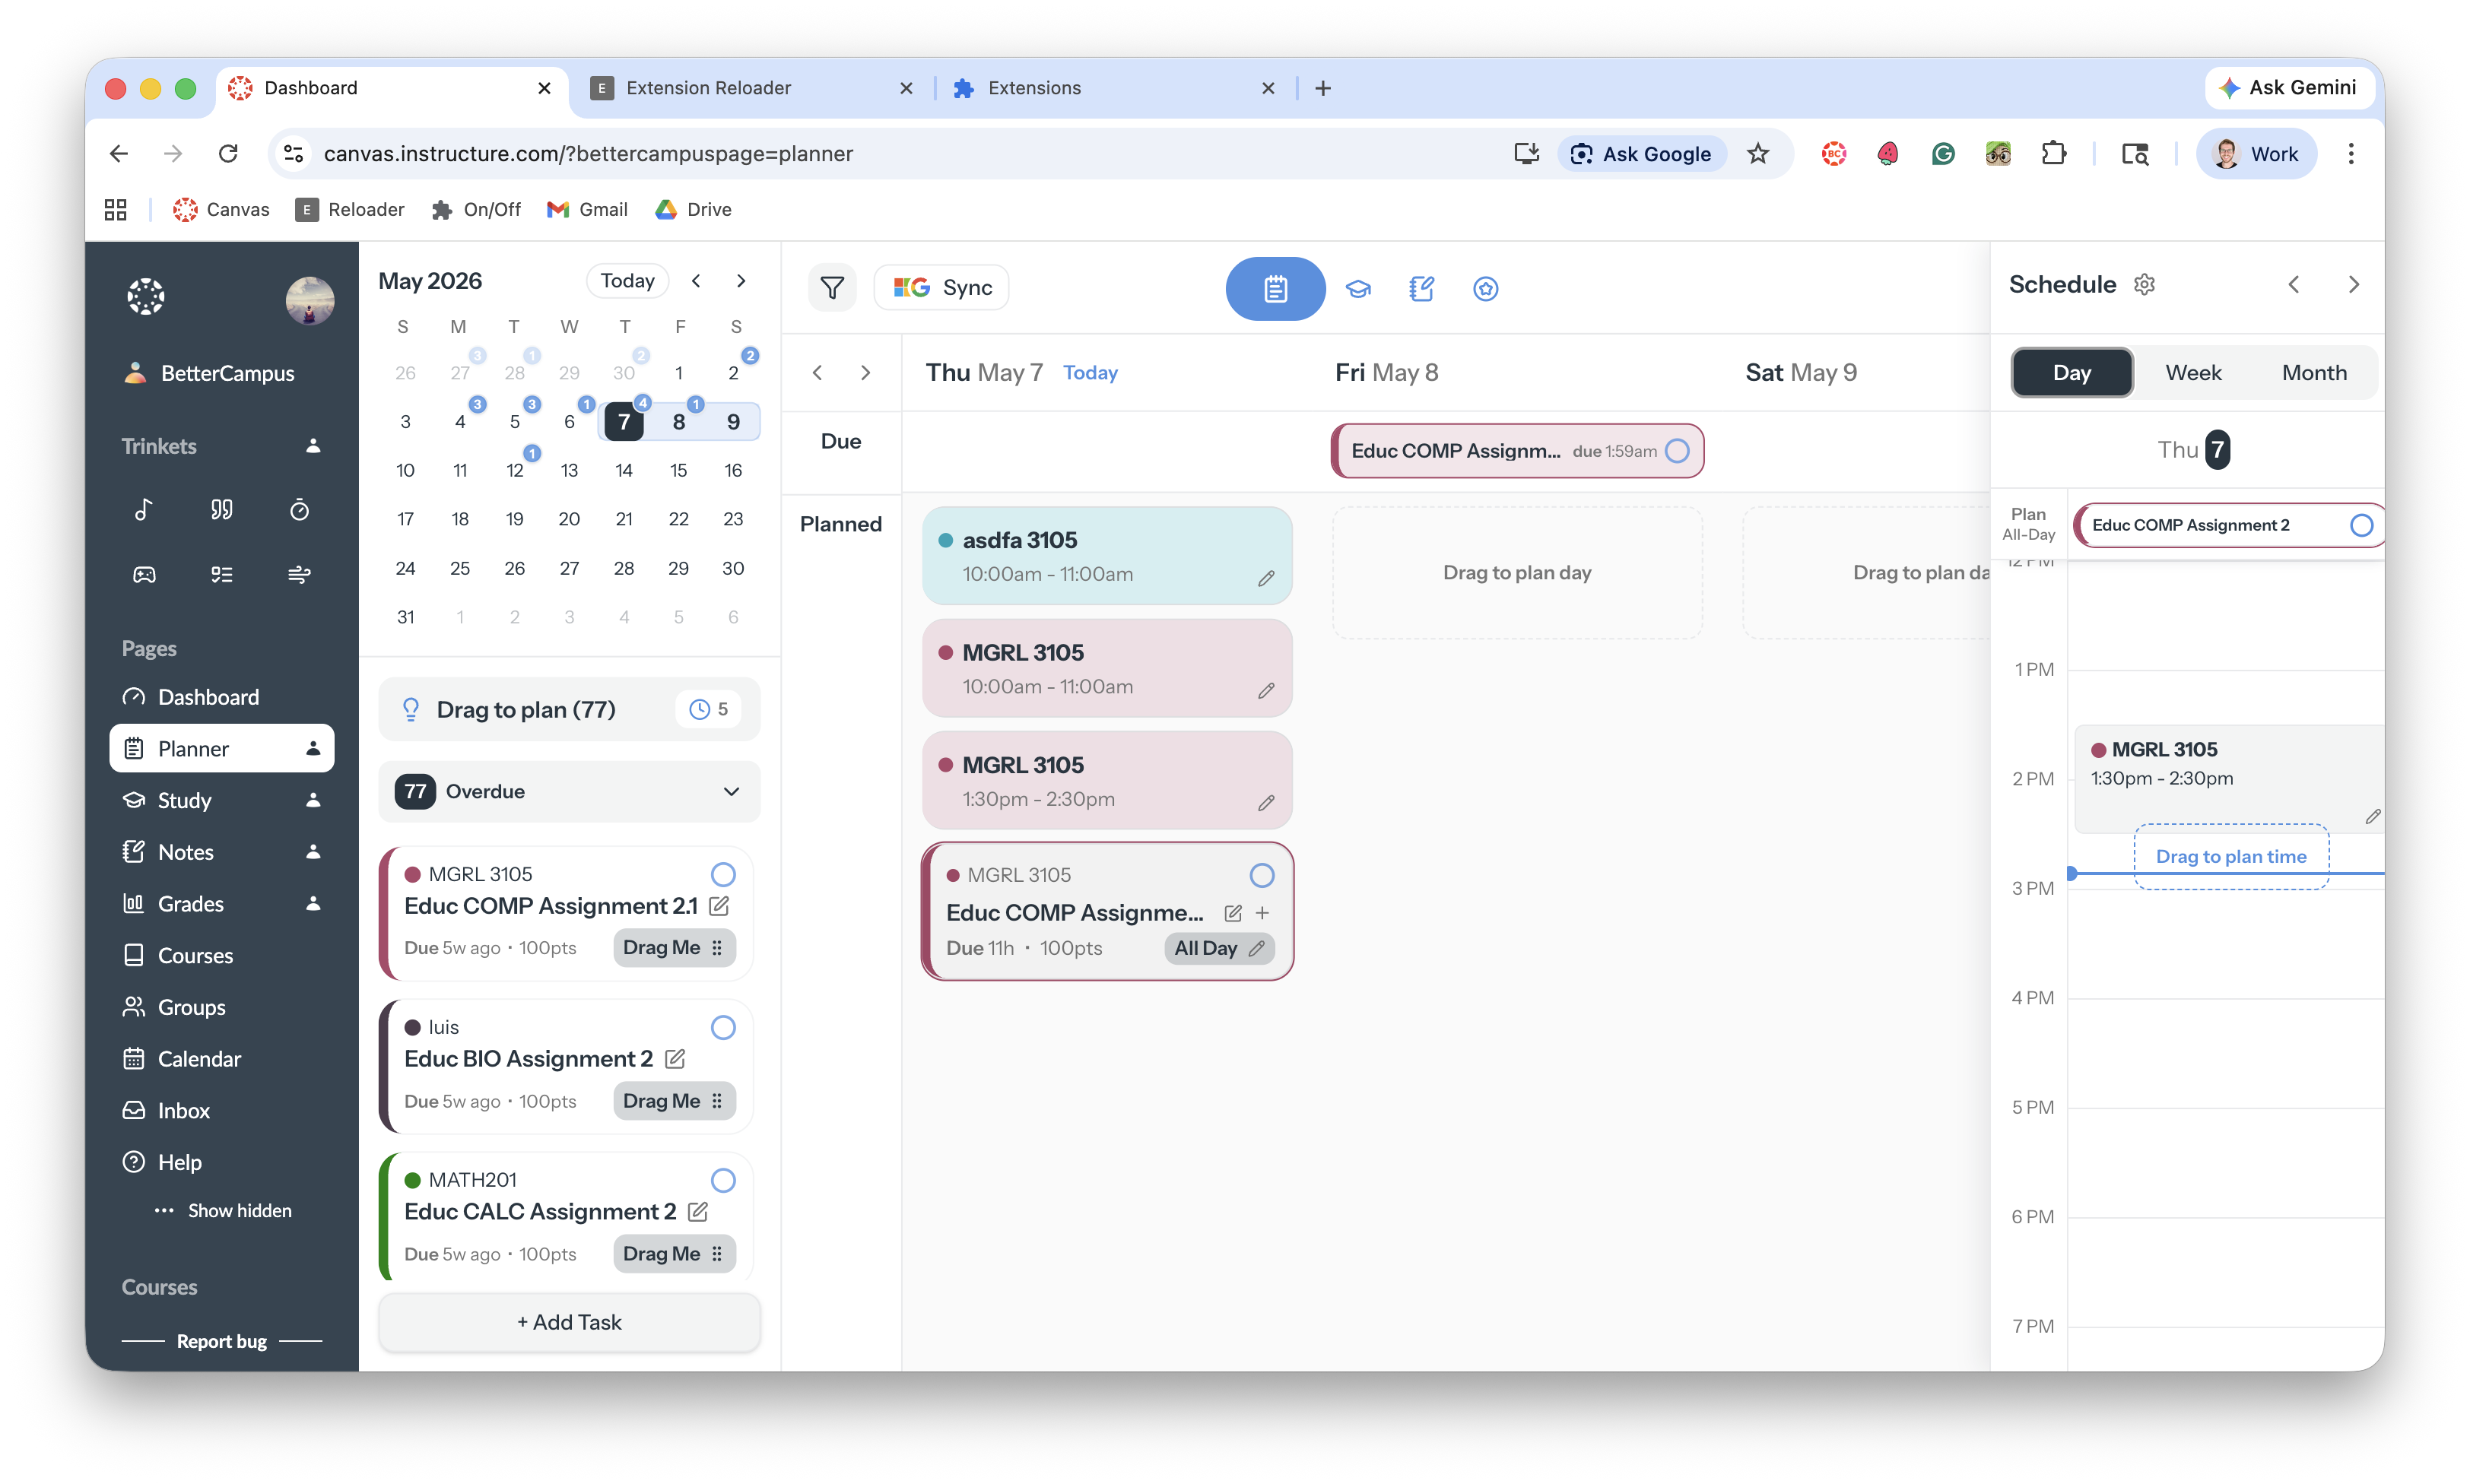This screenshot has width=2470, height=1484.
Task: Toggle Planner page pin icon
Action: pos(313,748)
